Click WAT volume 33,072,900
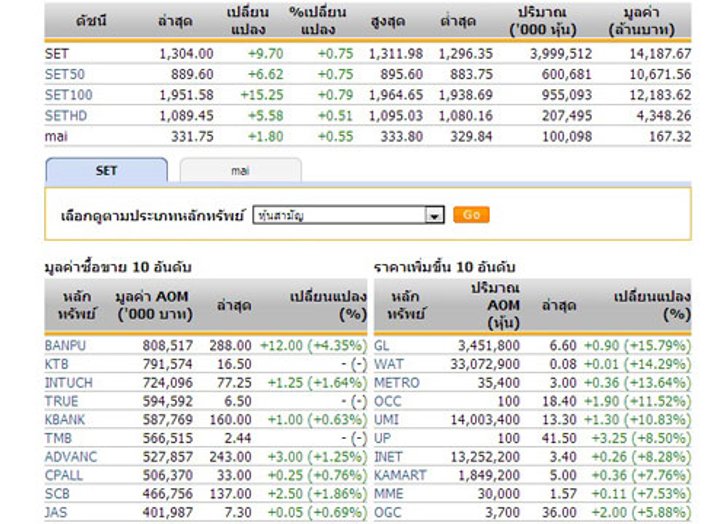This screenshot has height=524, width=728. click(x=485, y=364)
